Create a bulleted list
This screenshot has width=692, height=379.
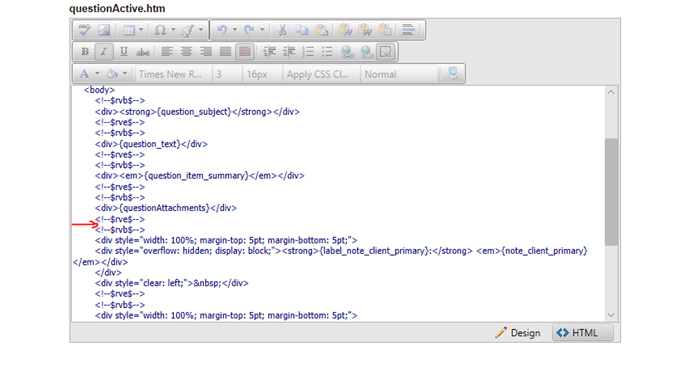(x=327, y=52)
